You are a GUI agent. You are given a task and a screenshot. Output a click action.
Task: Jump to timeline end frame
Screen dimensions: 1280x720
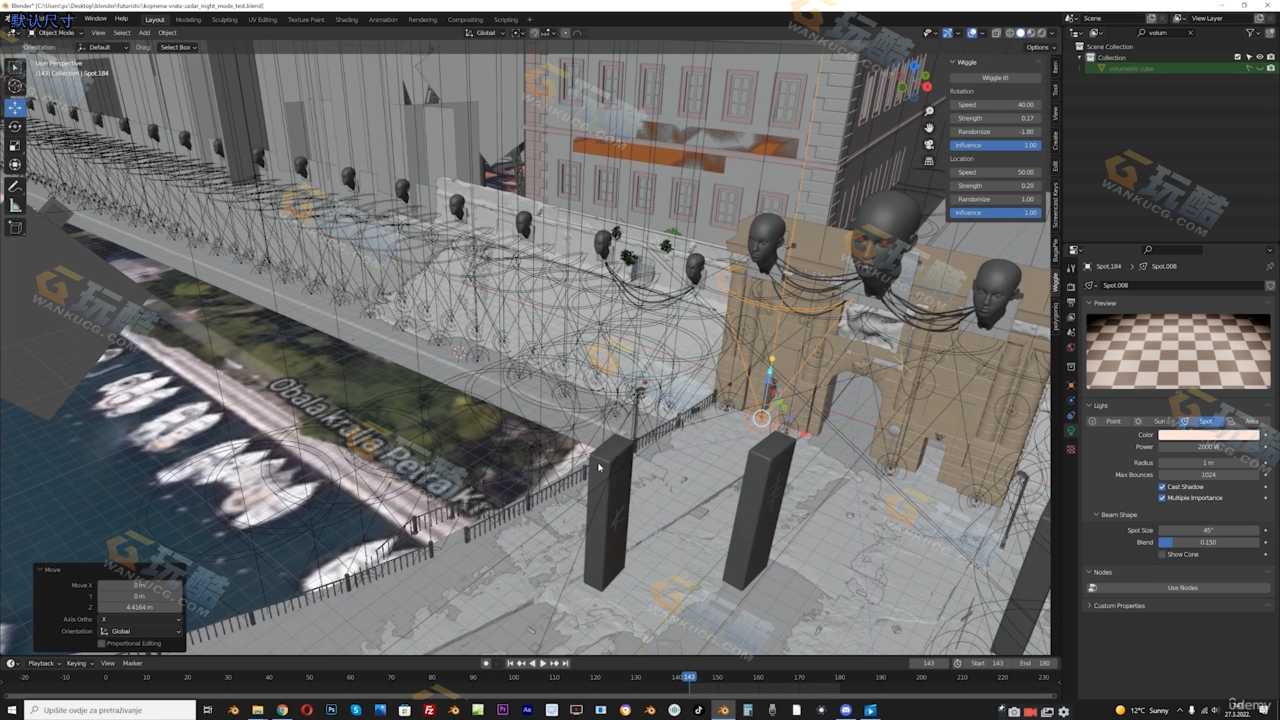click(x=565, y=663)
